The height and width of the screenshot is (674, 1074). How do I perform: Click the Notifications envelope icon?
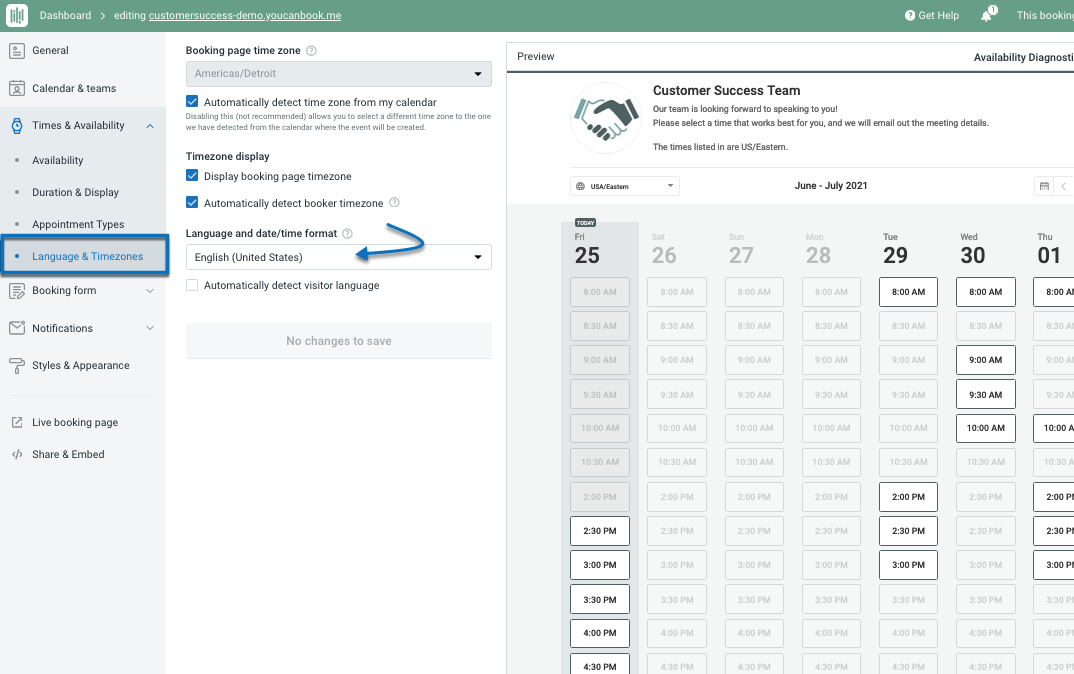pyautogui.click(x=17, y=328)
